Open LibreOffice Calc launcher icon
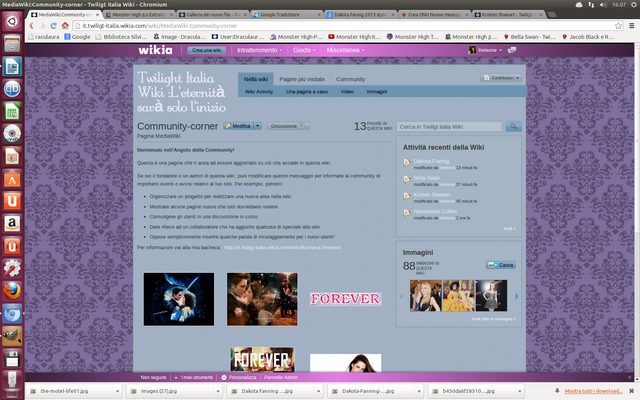The height and width of the screenshot is (400, 640). coord(12,111)
